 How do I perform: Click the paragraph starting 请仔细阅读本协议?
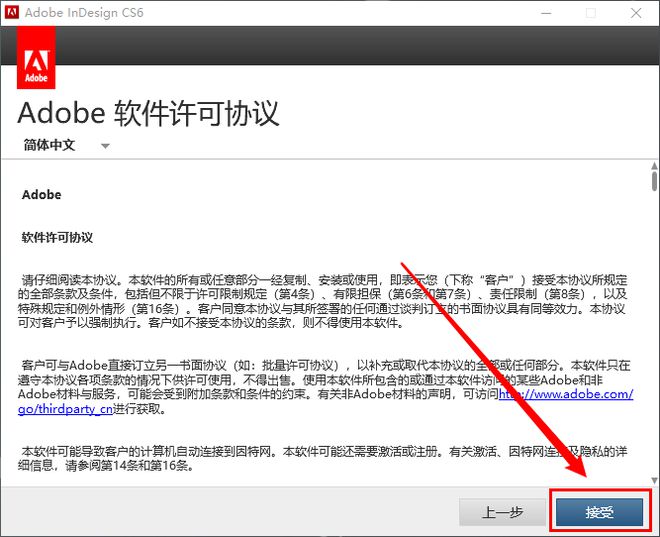tap(323, 301)
